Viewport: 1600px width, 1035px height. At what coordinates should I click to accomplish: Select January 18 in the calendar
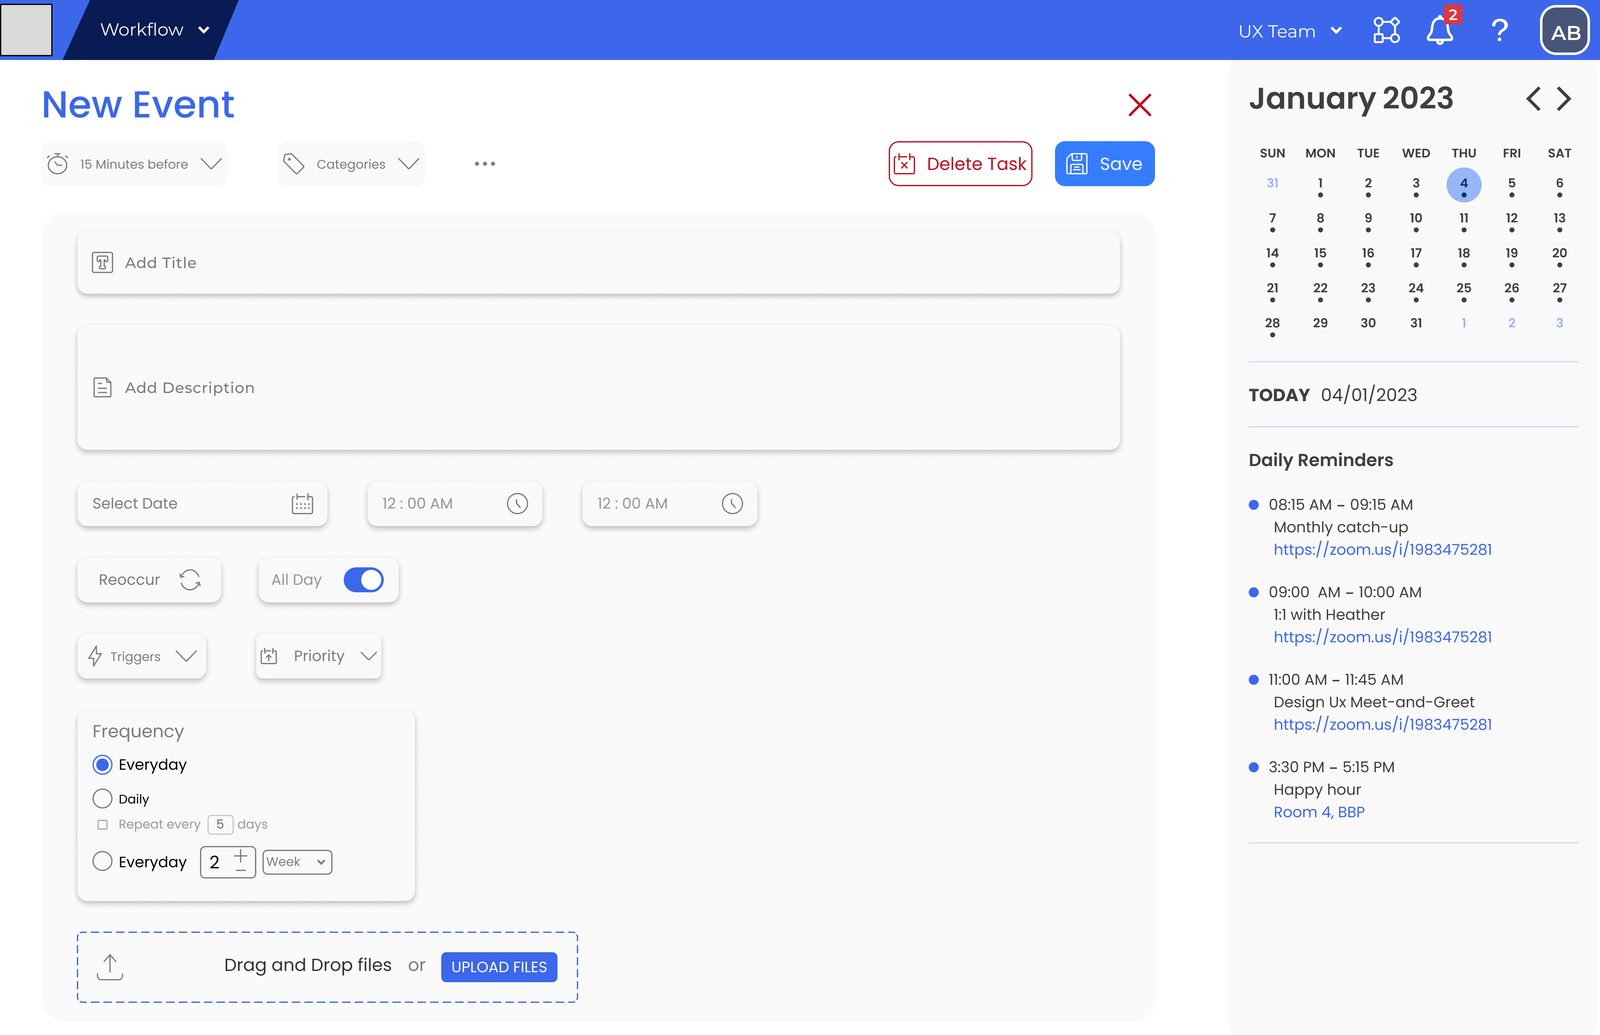pyautogui.click(x=1463, y=254)
